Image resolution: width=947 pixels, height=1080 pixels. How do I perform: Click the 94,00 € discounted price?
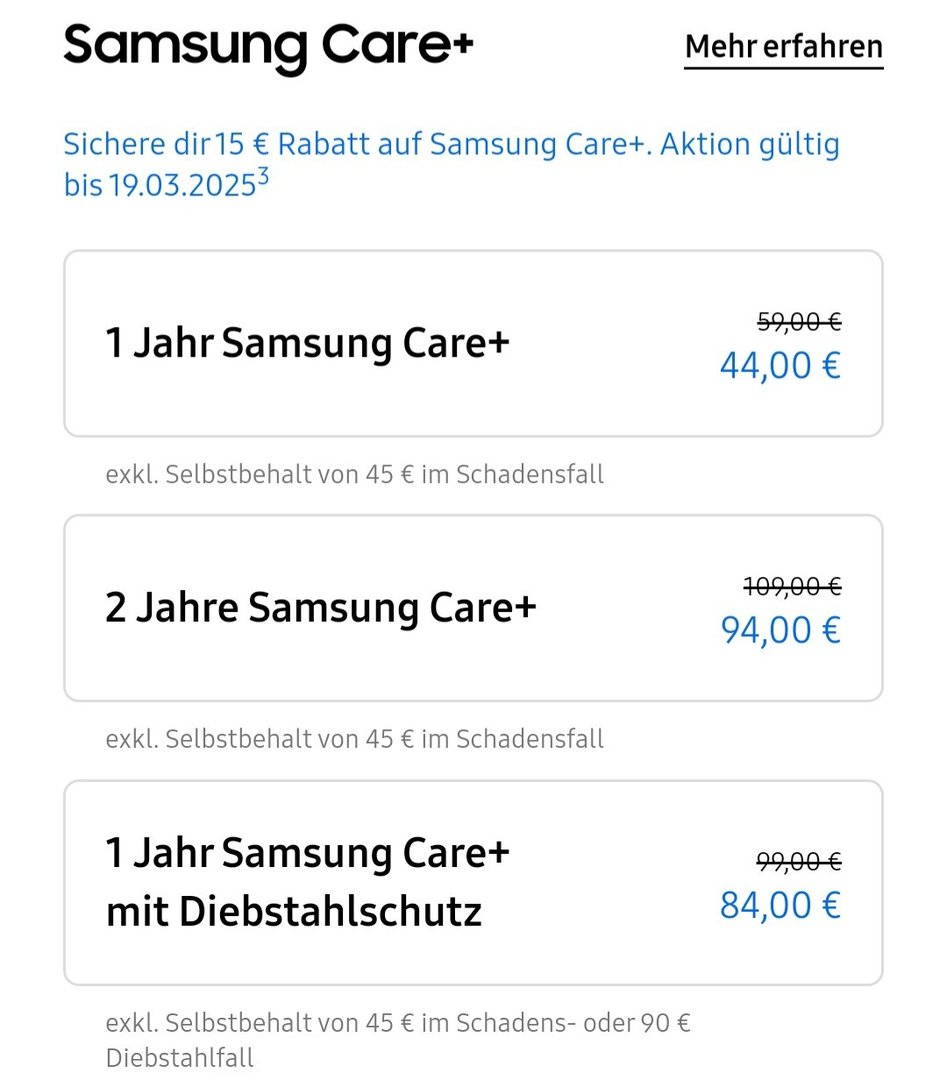780,630
